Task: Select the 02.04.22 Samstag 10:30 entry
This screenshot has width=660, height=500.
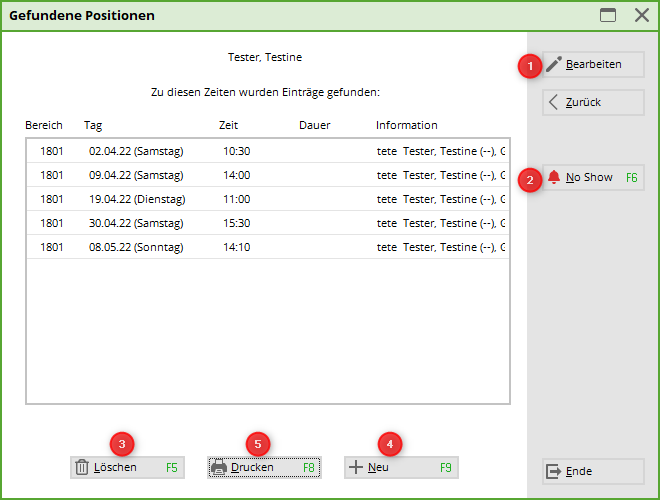Action: [267, 151]
